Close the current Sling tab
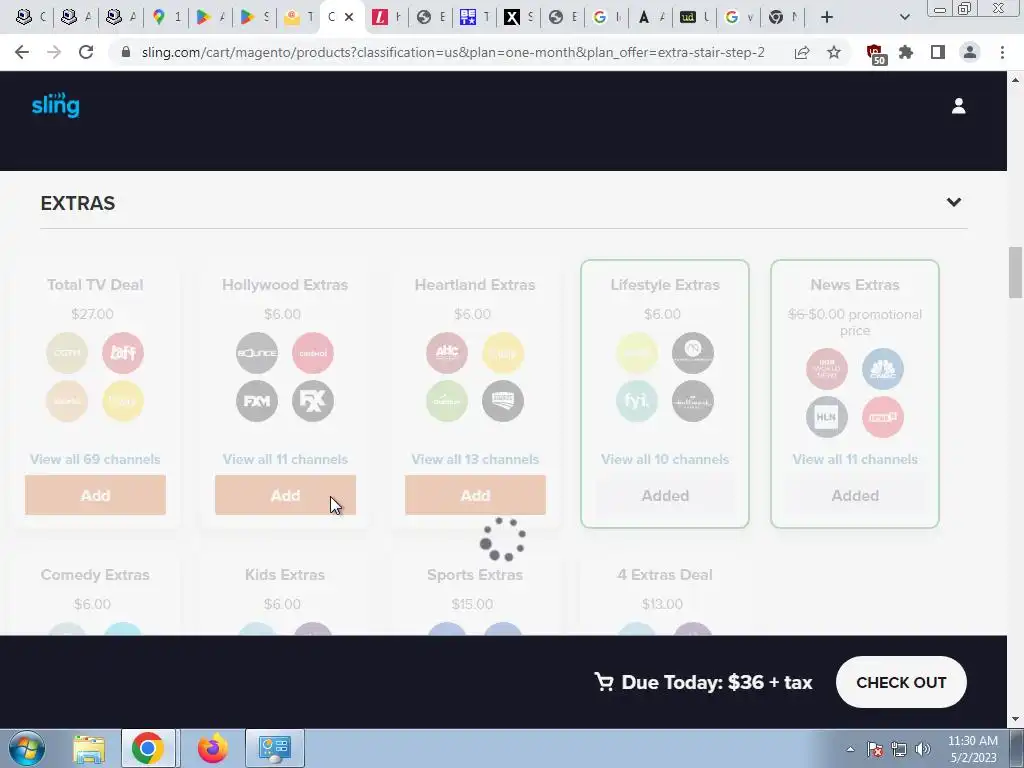This screenshot has height=768, width=1024. point(349,17)
